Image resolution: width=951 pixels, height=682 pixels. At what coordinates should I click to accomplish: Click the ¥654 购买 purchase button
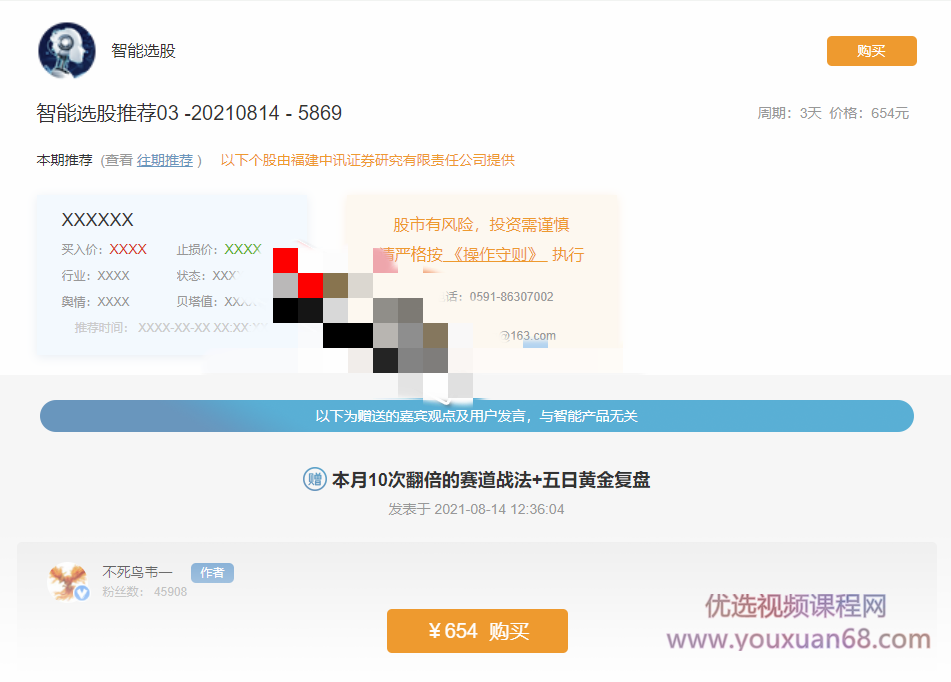pyautogui.click(x=477, y=631)
